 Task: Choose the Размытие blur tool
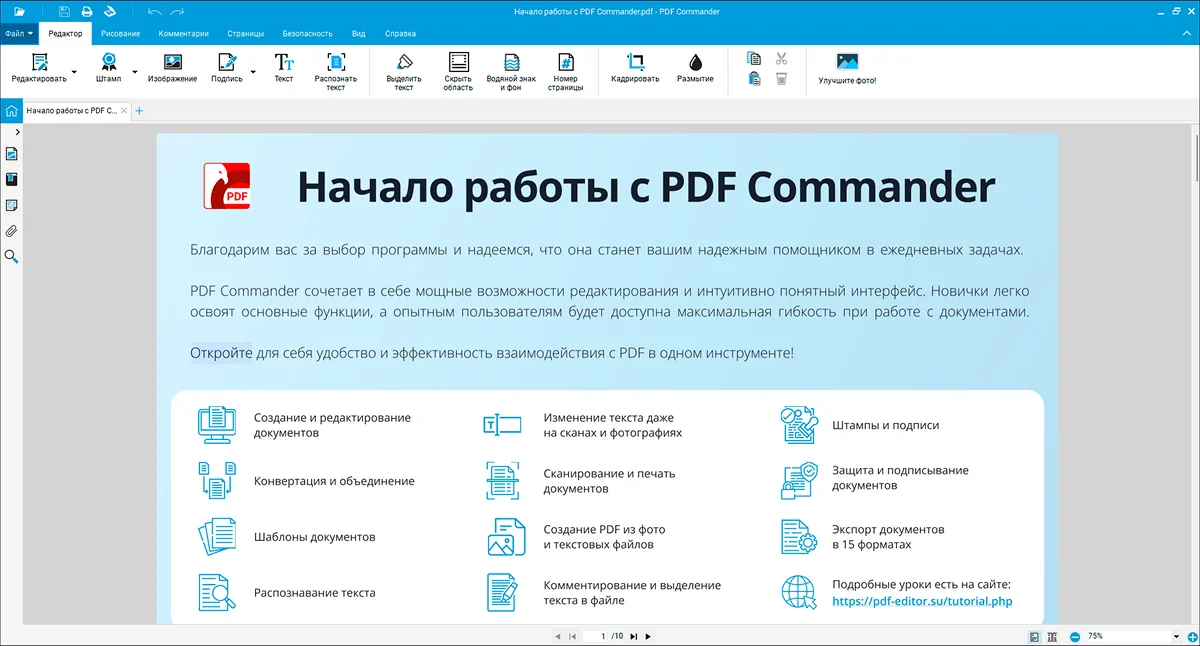[695, 68]
